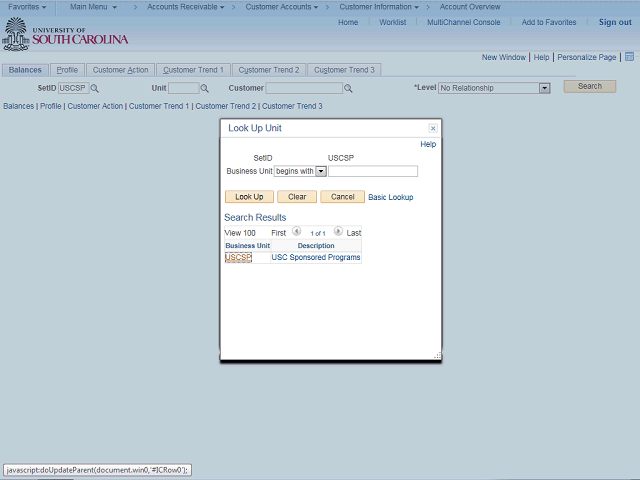
Task: Select the USCSP business unit result
Action: (x=238, y=257)
